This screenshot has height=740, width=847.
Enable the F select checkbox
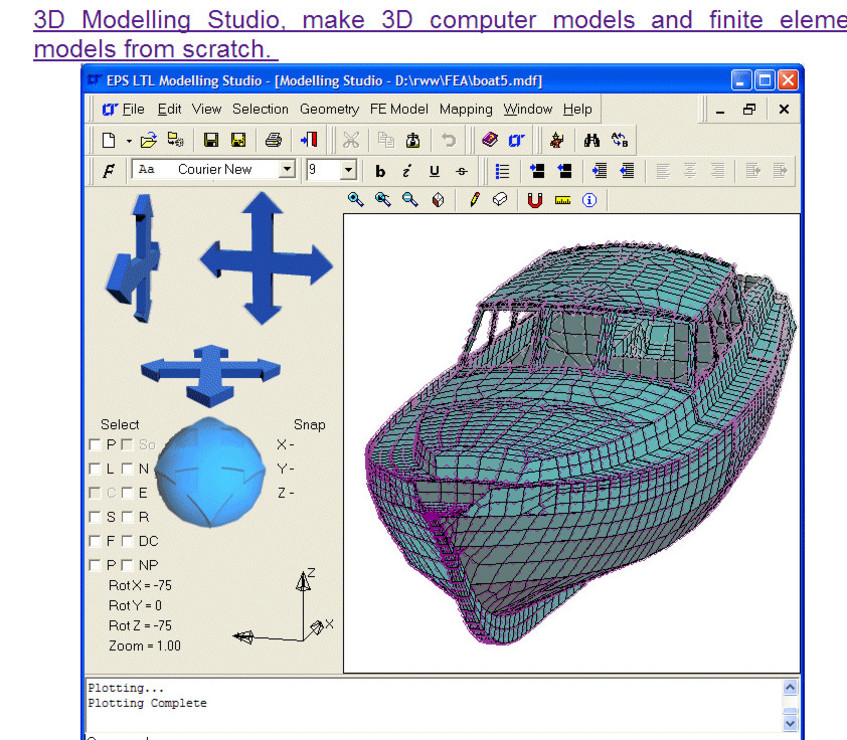95,541
